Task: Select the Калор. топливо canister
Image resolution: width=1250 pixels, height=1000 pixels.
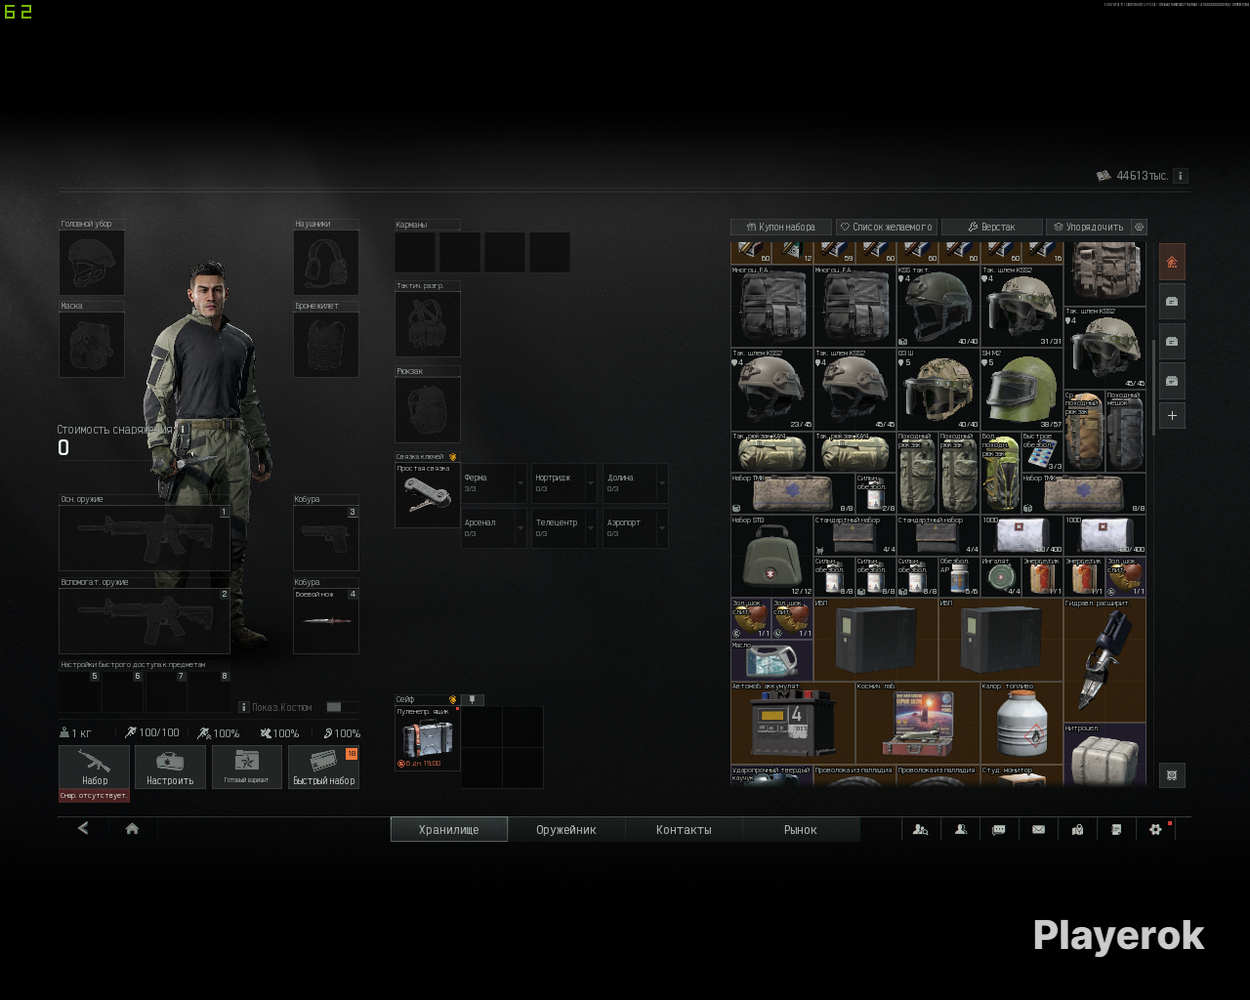Action: 1021,723
